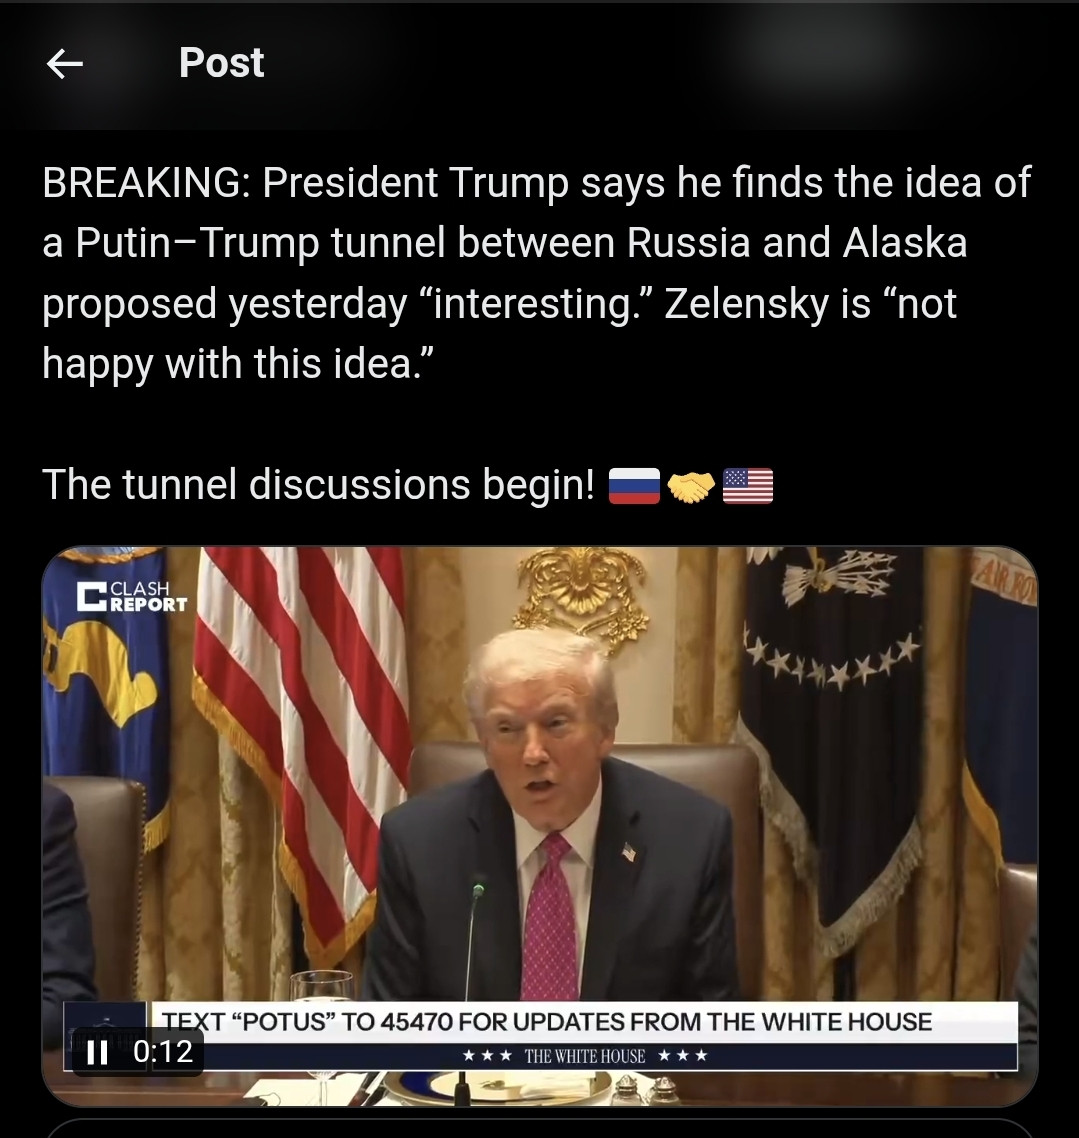Tap the American flag emoji in the post
This screenshot has height=1138, width=1079.
pos(748,486)
